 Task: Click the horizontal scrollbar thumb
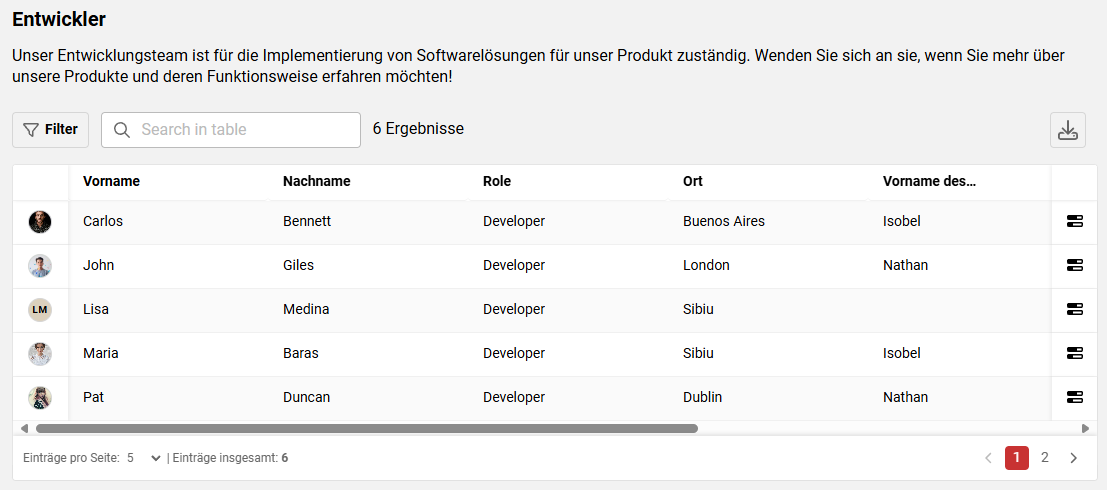[x=366, y=428]
